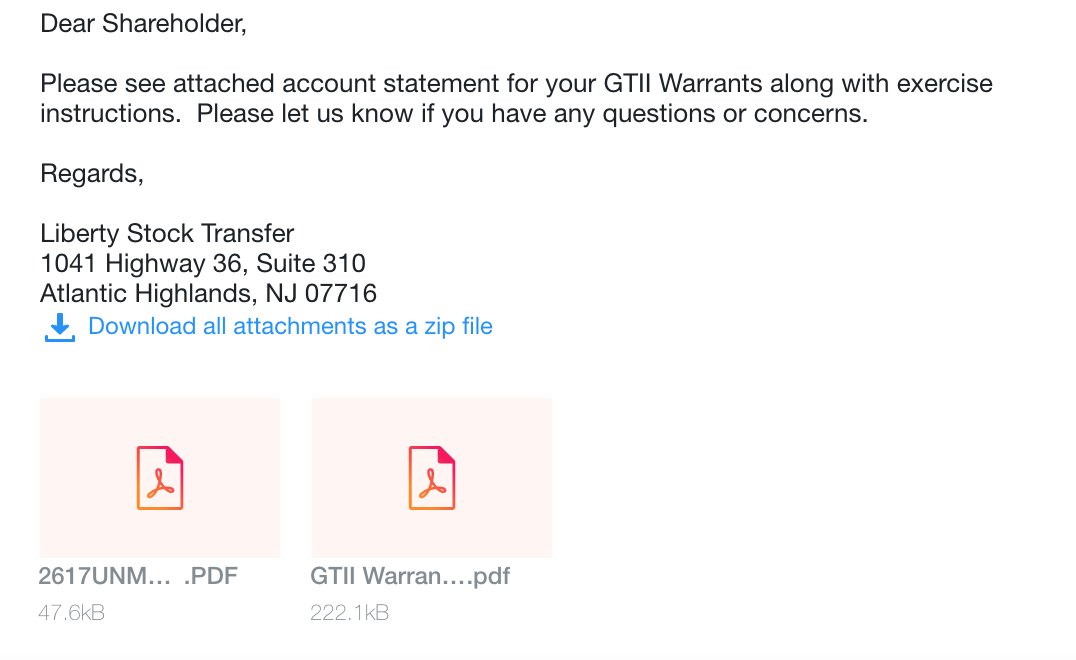Image resolution: width=1076 pixels, height=660 pixels.
Task: Click the phrase questions or concerns
Action: [735, 114]
